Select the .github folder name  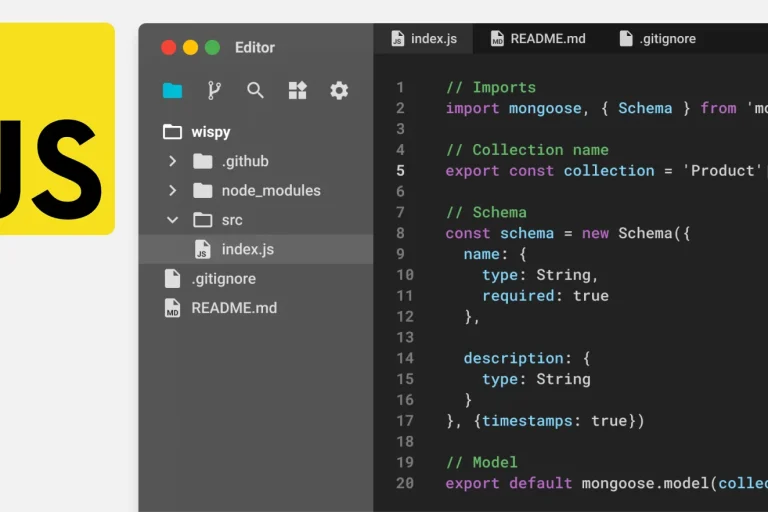245,161
